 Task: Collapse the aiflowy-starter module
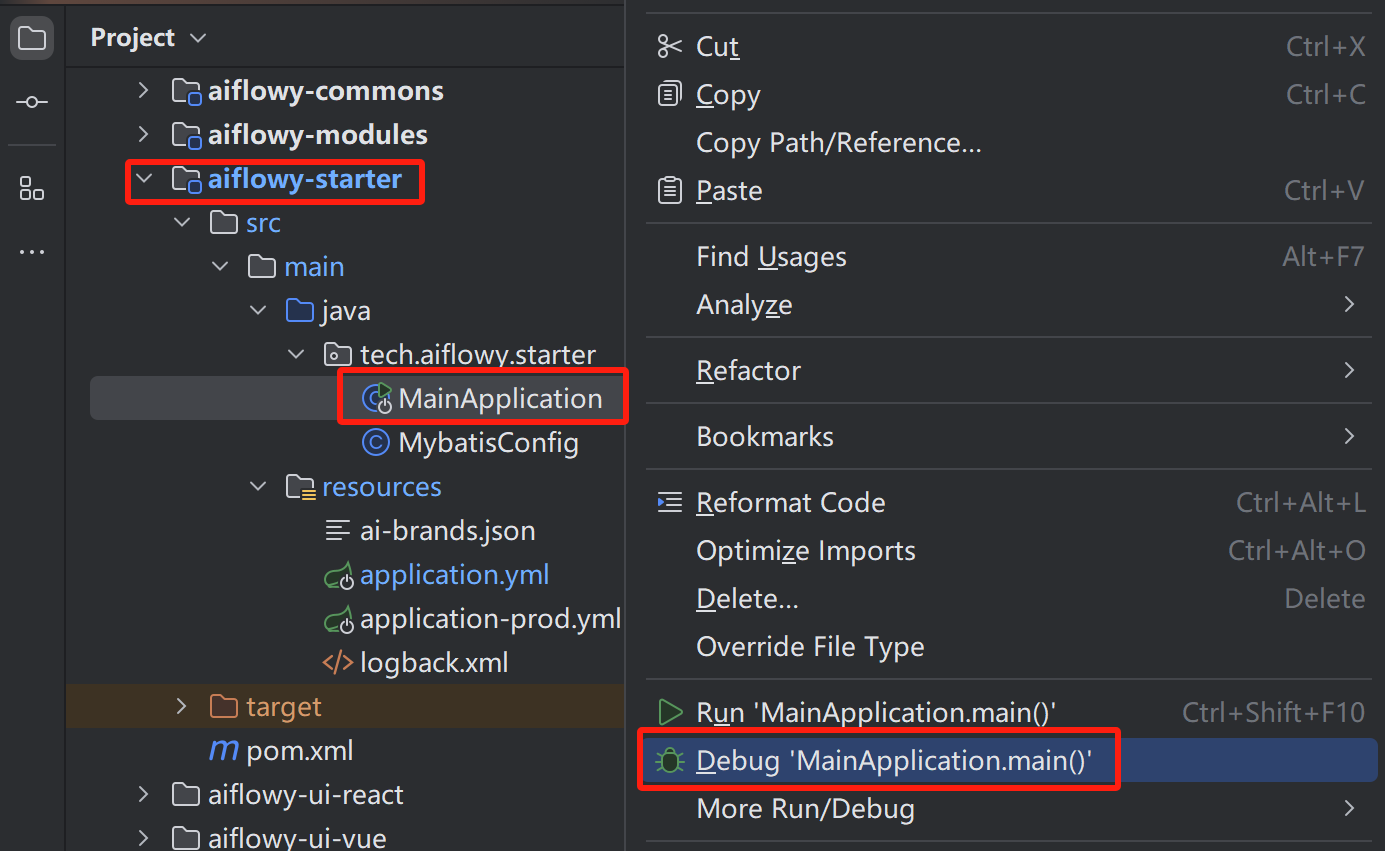143,179
